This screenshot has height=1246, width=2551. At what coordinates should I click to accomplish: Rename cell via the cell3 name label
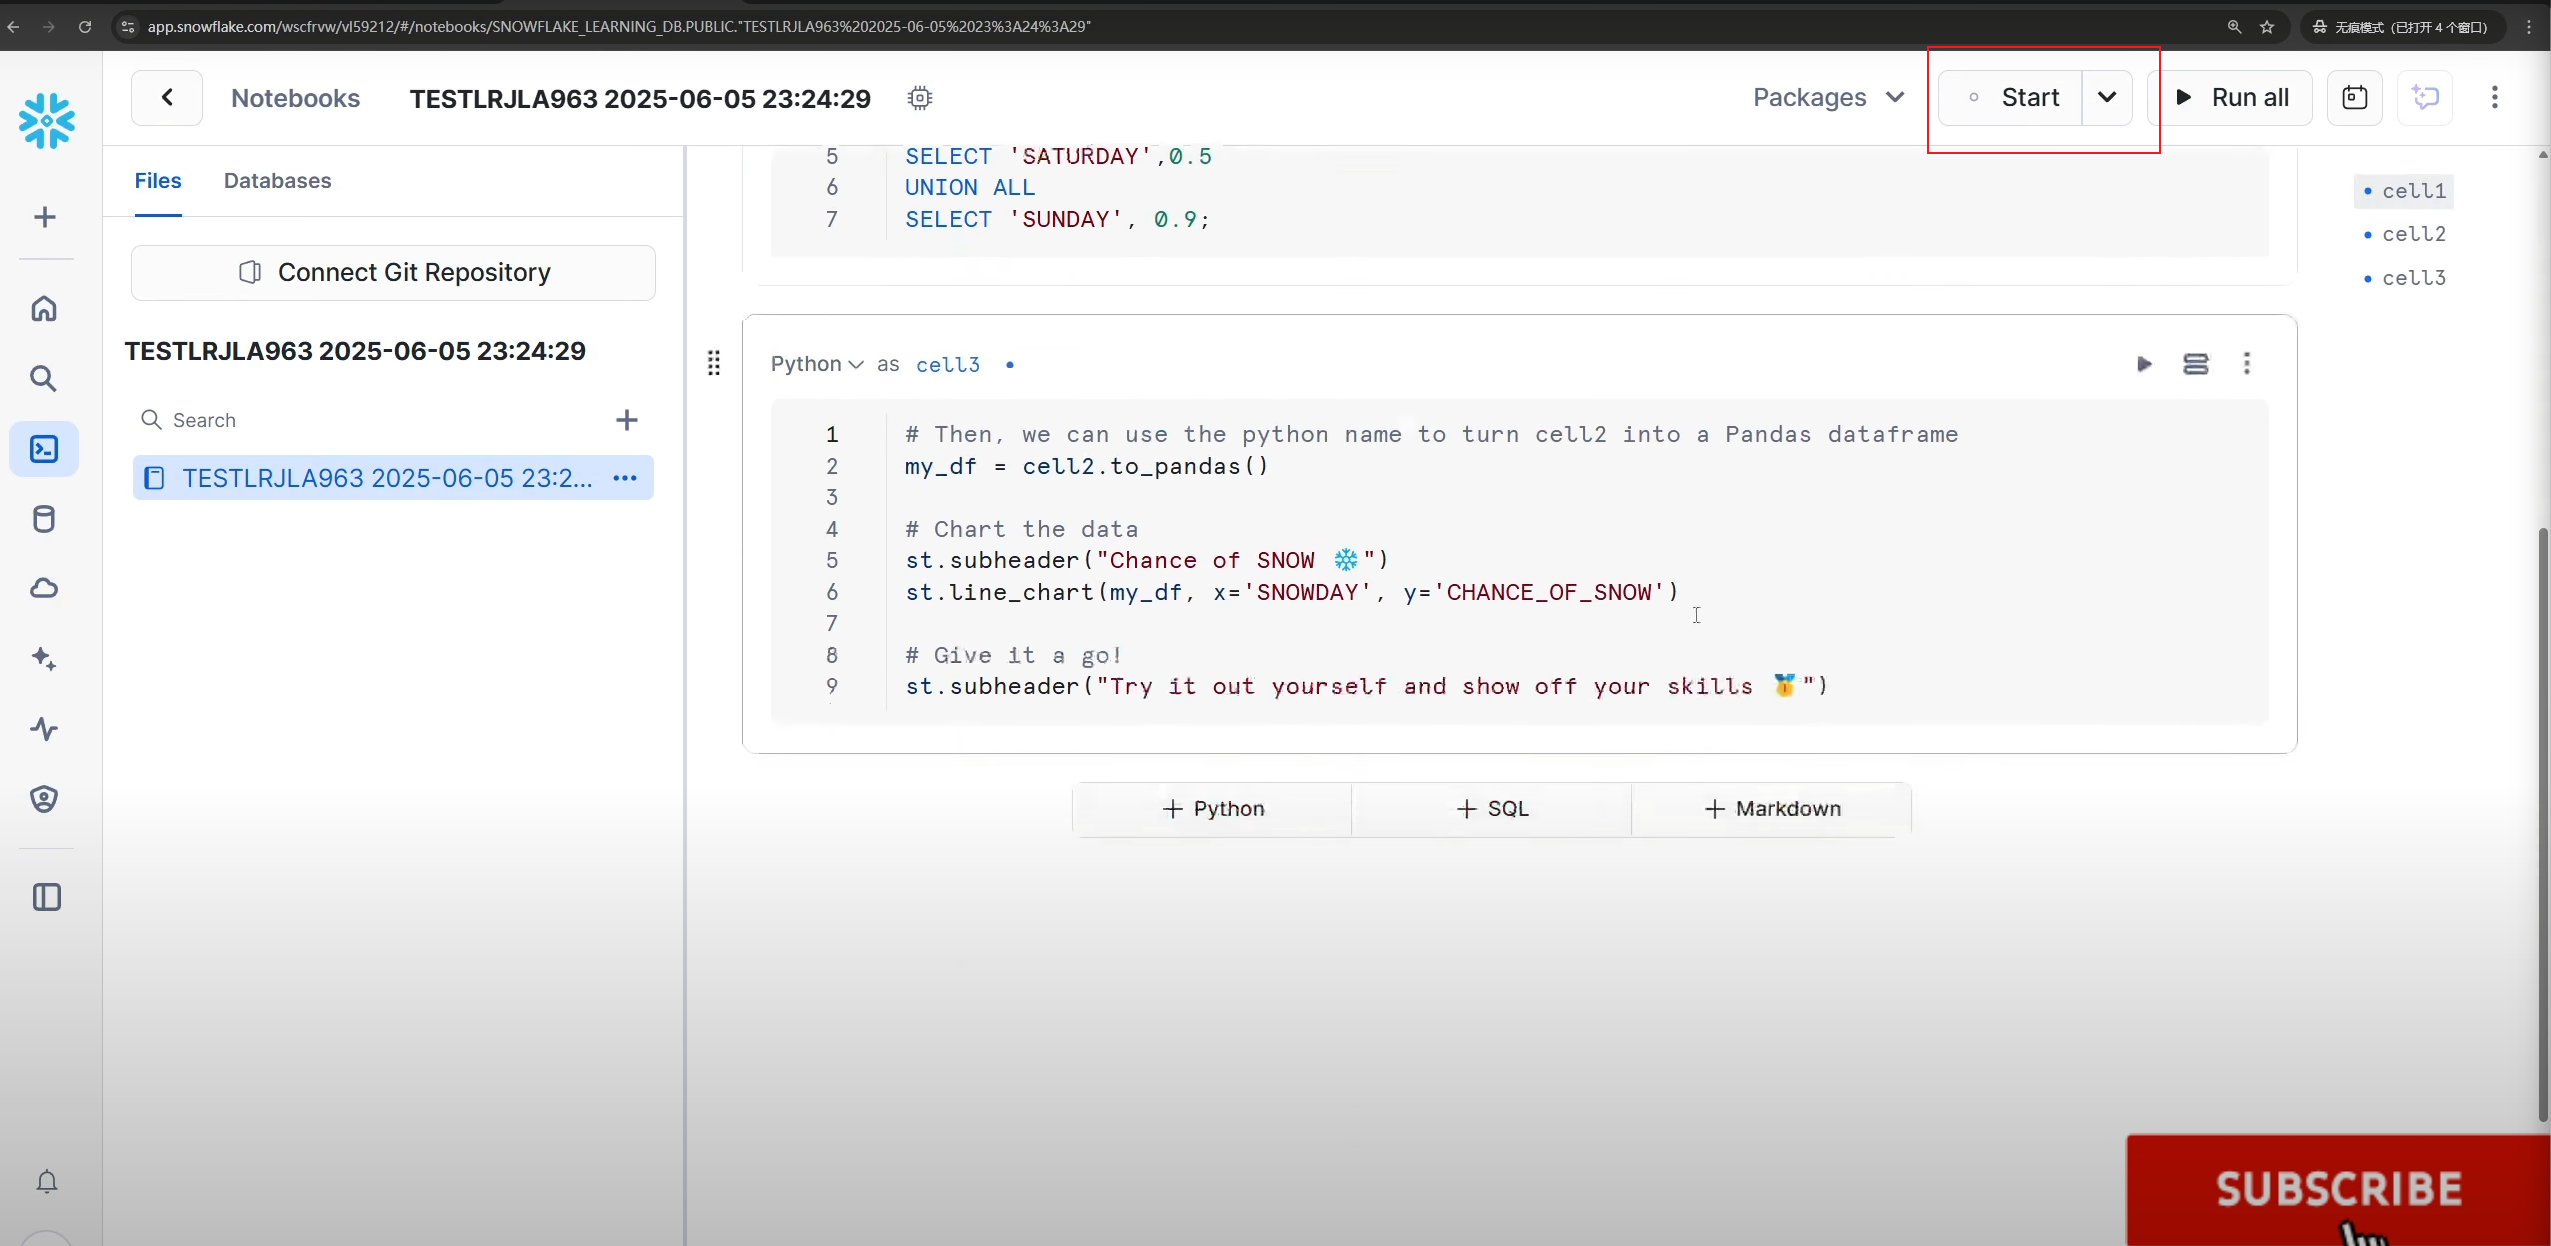(948, 365)
